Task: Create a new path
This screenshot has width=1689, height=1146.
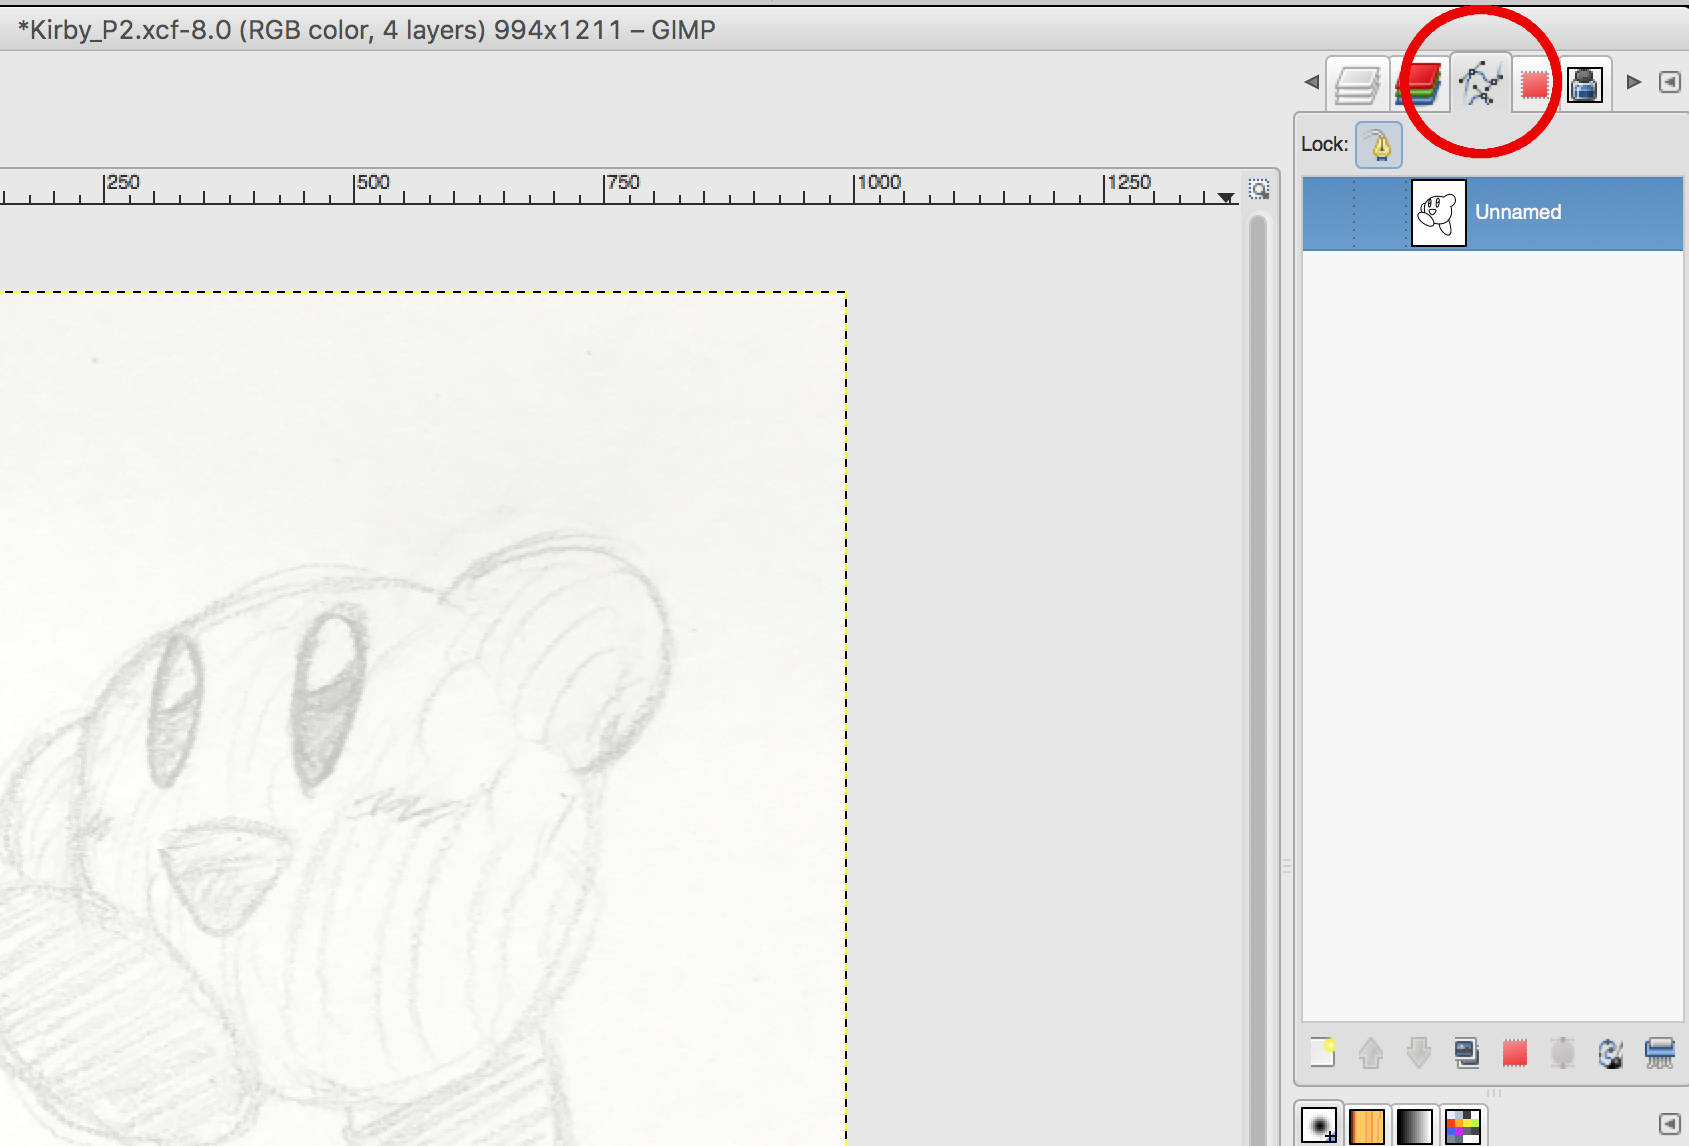Action: point(1323,1053)
